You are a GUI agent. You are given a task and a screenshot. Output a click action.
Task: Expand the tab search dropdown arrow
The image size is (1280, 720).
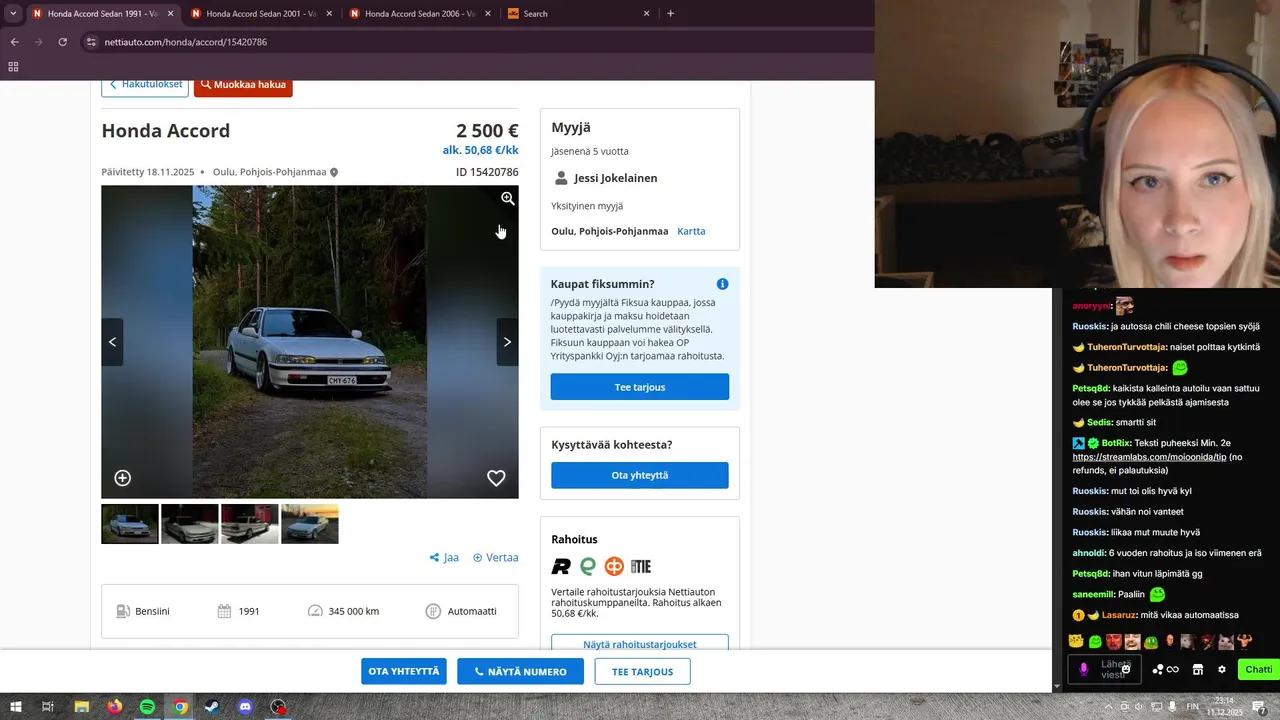pyautogui.click(x=13, y=14)
